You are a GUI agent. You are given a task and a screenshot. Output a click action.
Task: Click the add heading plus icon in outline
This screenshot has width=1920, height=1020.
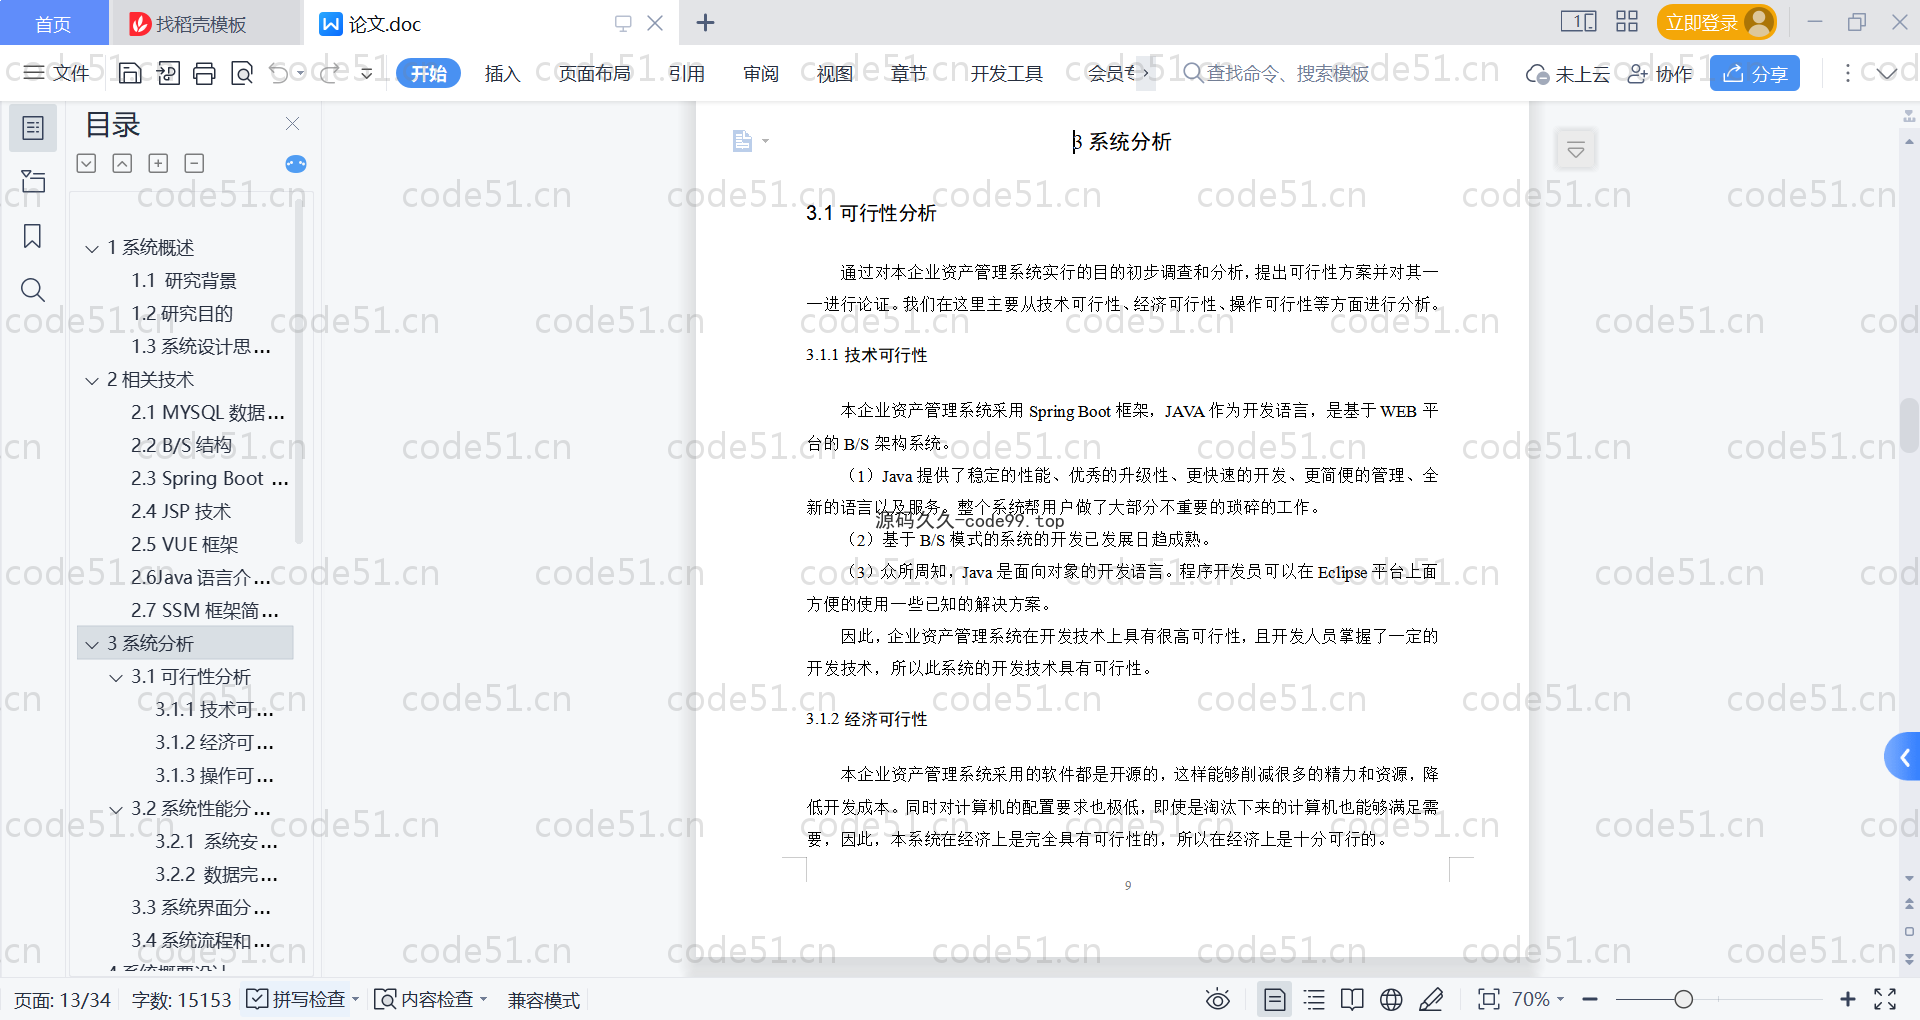tap(158, 163)
